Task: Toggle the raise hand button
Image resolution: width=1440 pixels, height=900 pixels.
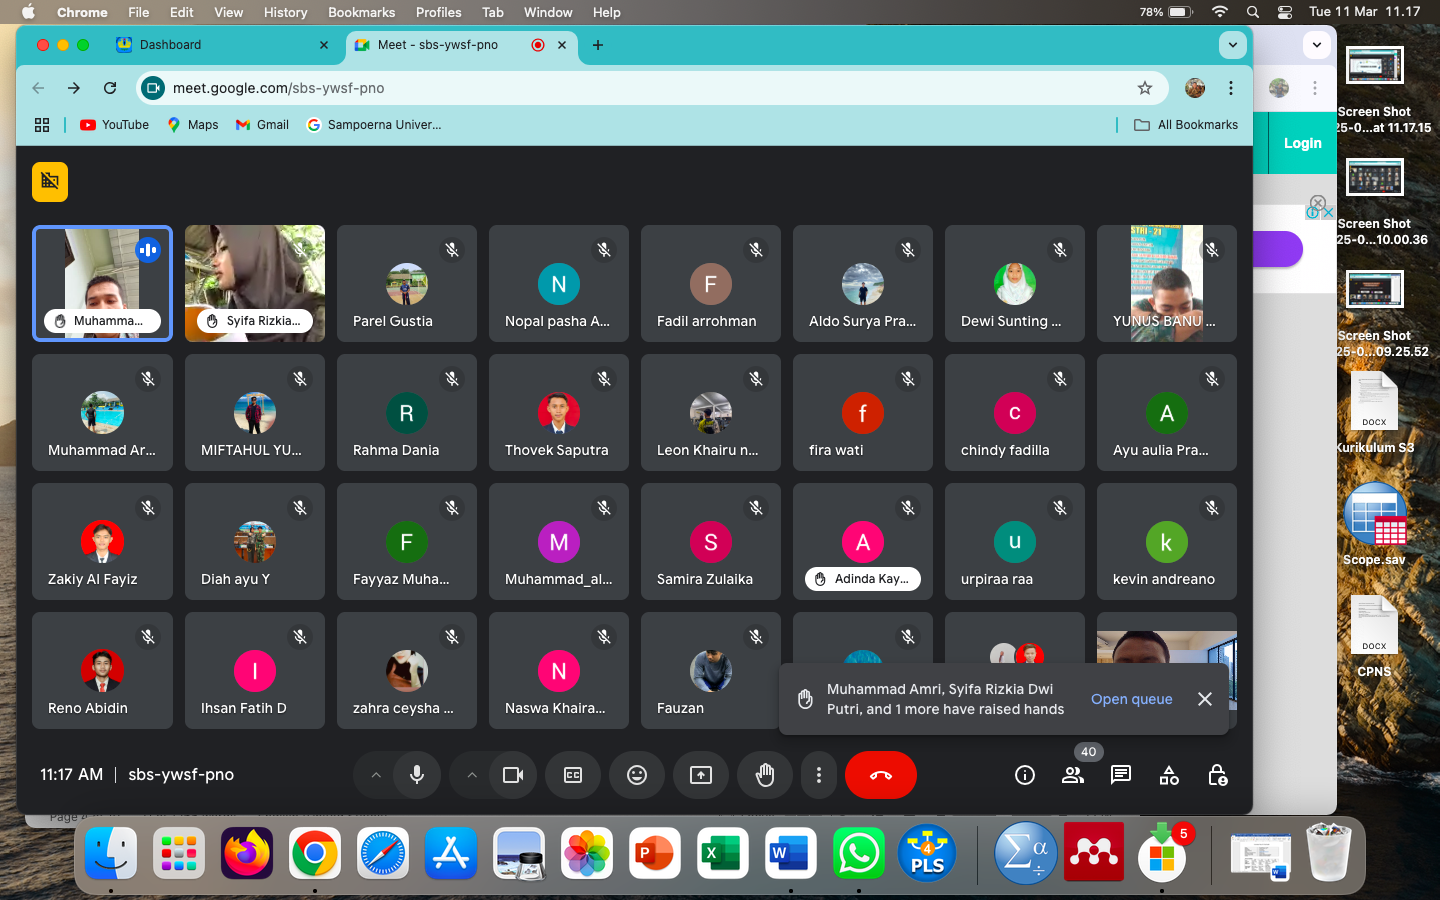Action: tap(765, 775)
